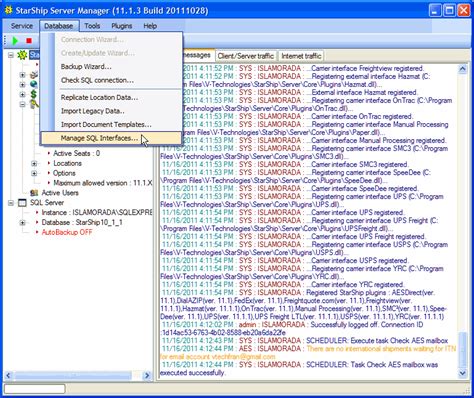Image resolution: width=474 pixels, height=398 pixels.
Task: Close the open Database menu
Action: pyautogui.click(x=59, y=26)
